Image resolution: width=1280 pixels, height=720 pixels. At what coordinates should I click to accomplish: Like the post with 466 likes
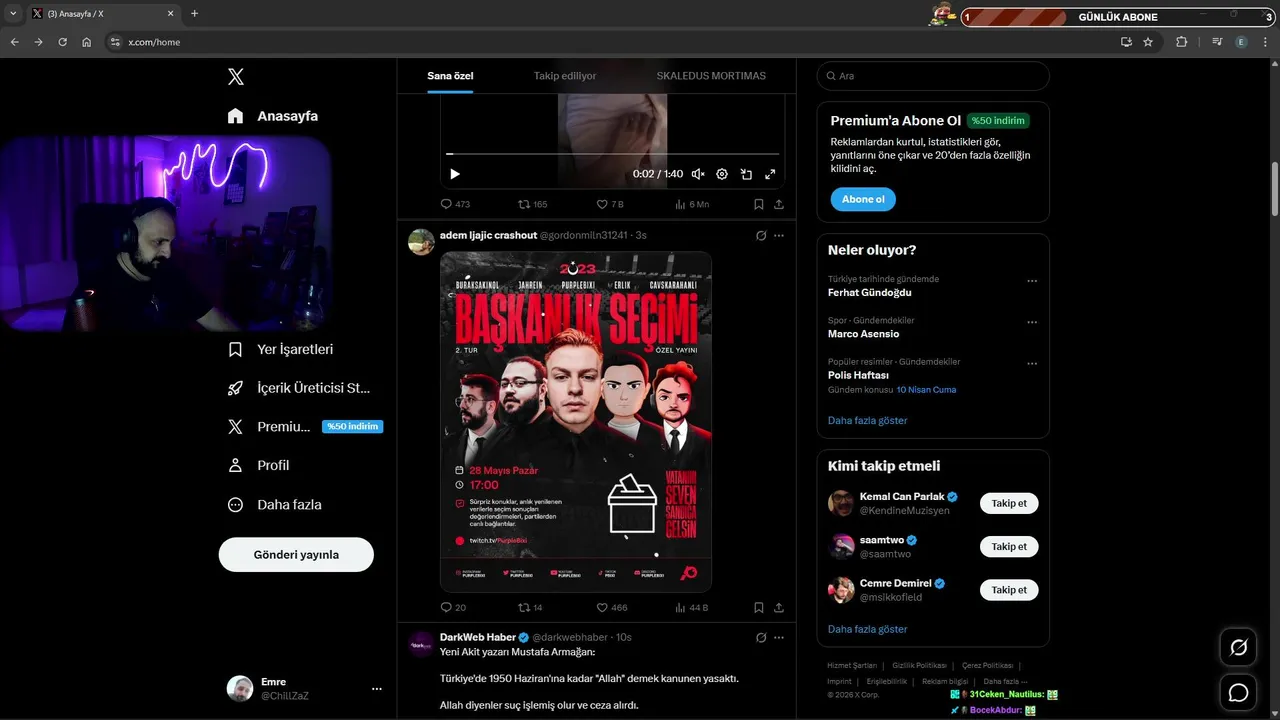[612, 607]
